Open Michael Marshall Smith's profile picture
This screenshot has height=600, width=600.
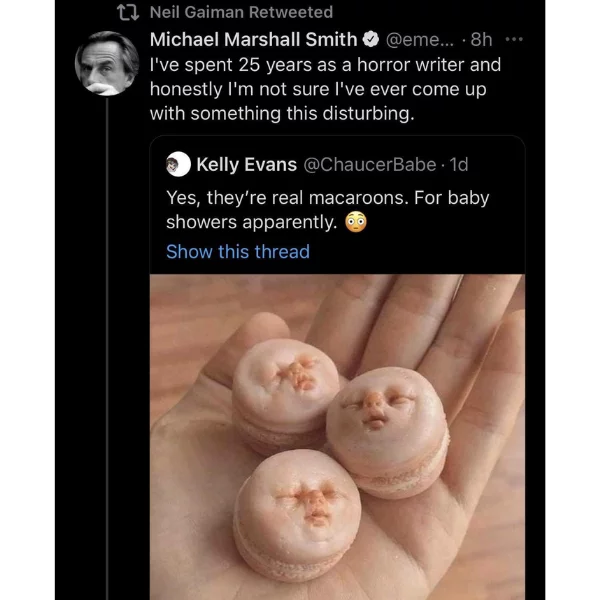(107, 63)
